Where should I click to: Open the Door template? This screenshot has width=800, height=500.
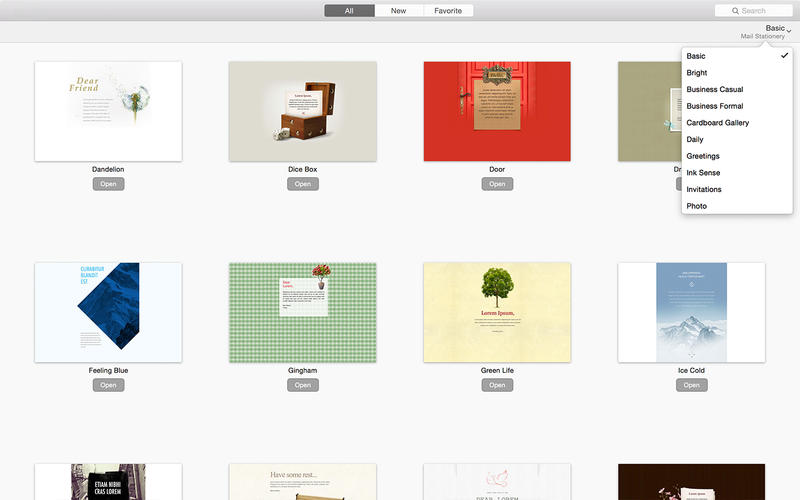497,184
